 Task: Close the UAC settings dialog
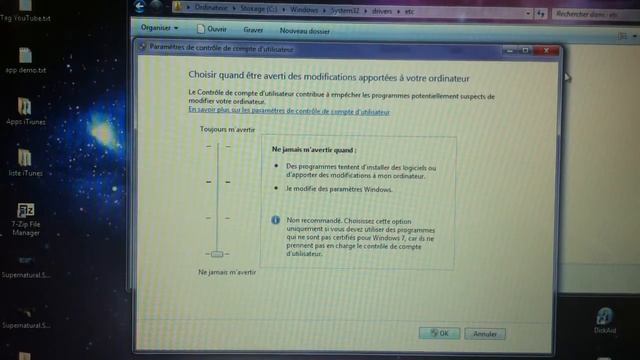pos(546,51)
